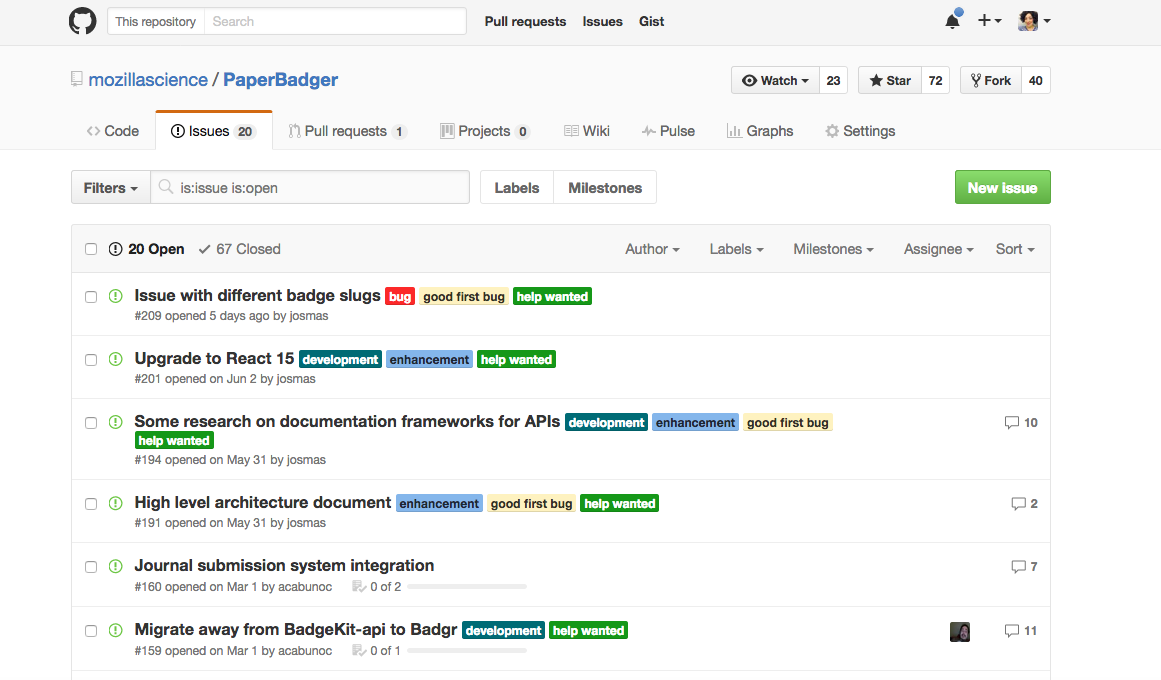Go to GitHub home via Octocat logo
Image resolution: width=1161 pixels, height=680 pixels.
[x=82, y=21]
